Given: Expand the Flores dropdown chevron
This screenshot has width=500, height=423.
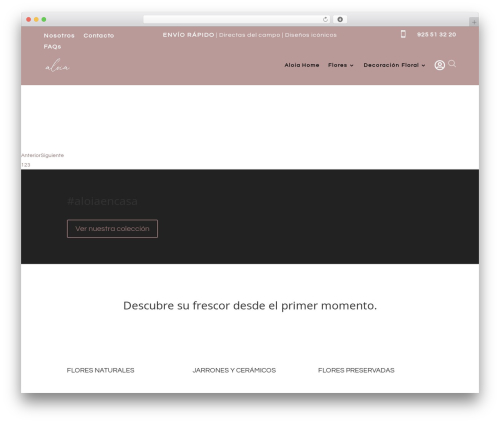Looking at the screenshot, I should click(351, 65).
